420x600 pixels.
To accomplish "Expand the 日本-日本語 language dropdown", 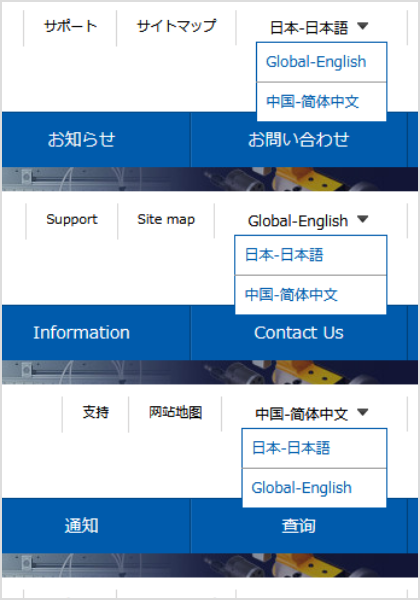I will [x=319, y=27].
